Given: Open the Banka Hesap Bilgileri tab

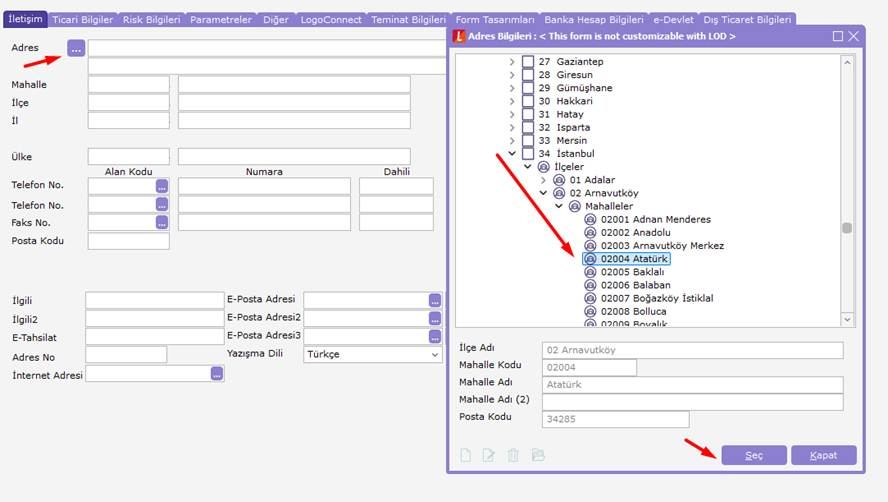Looking at the screenshot, I should (x=594, y=20).
